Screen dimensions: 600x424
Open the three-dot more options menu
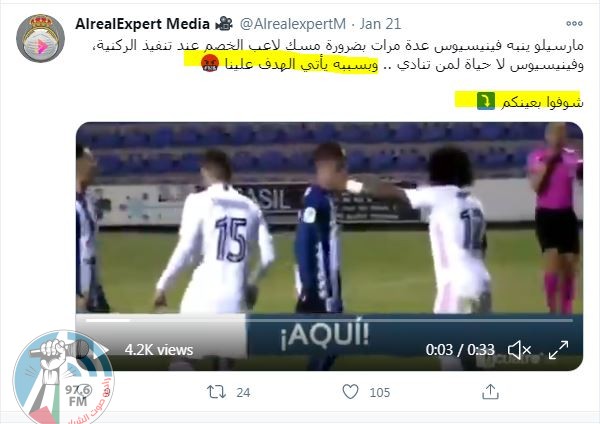coord(574,23)
